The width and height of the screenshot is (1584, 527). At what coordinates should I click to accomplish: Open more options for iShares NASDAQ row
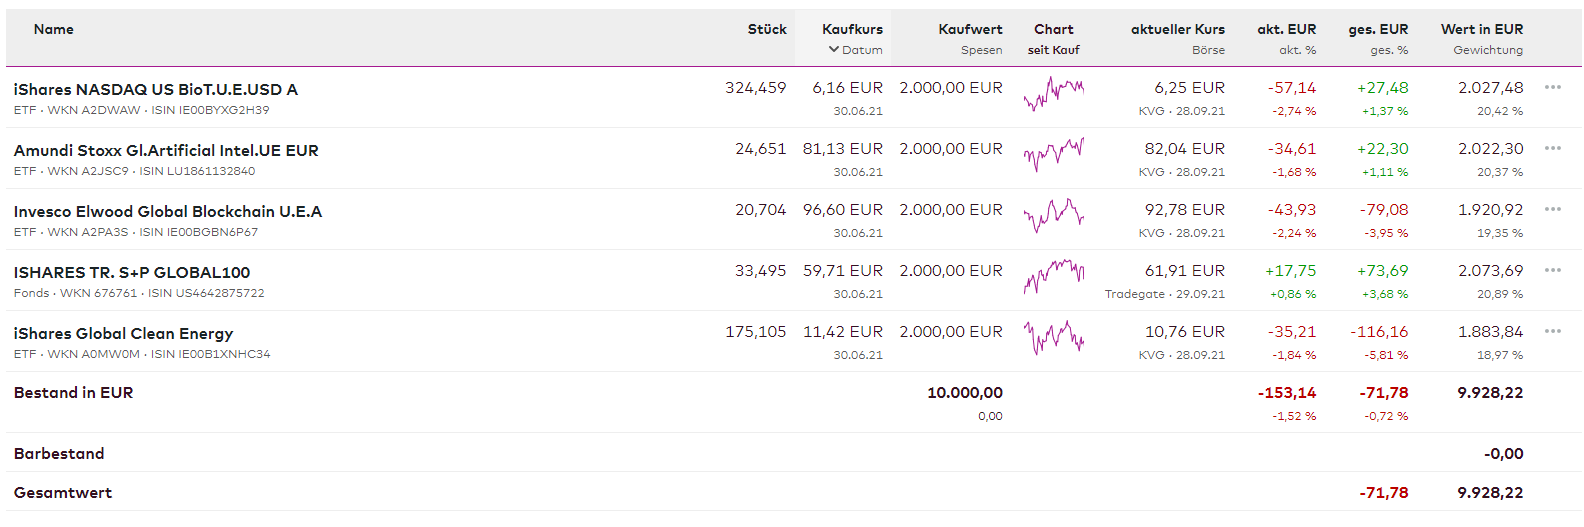tap(1552, 88)
